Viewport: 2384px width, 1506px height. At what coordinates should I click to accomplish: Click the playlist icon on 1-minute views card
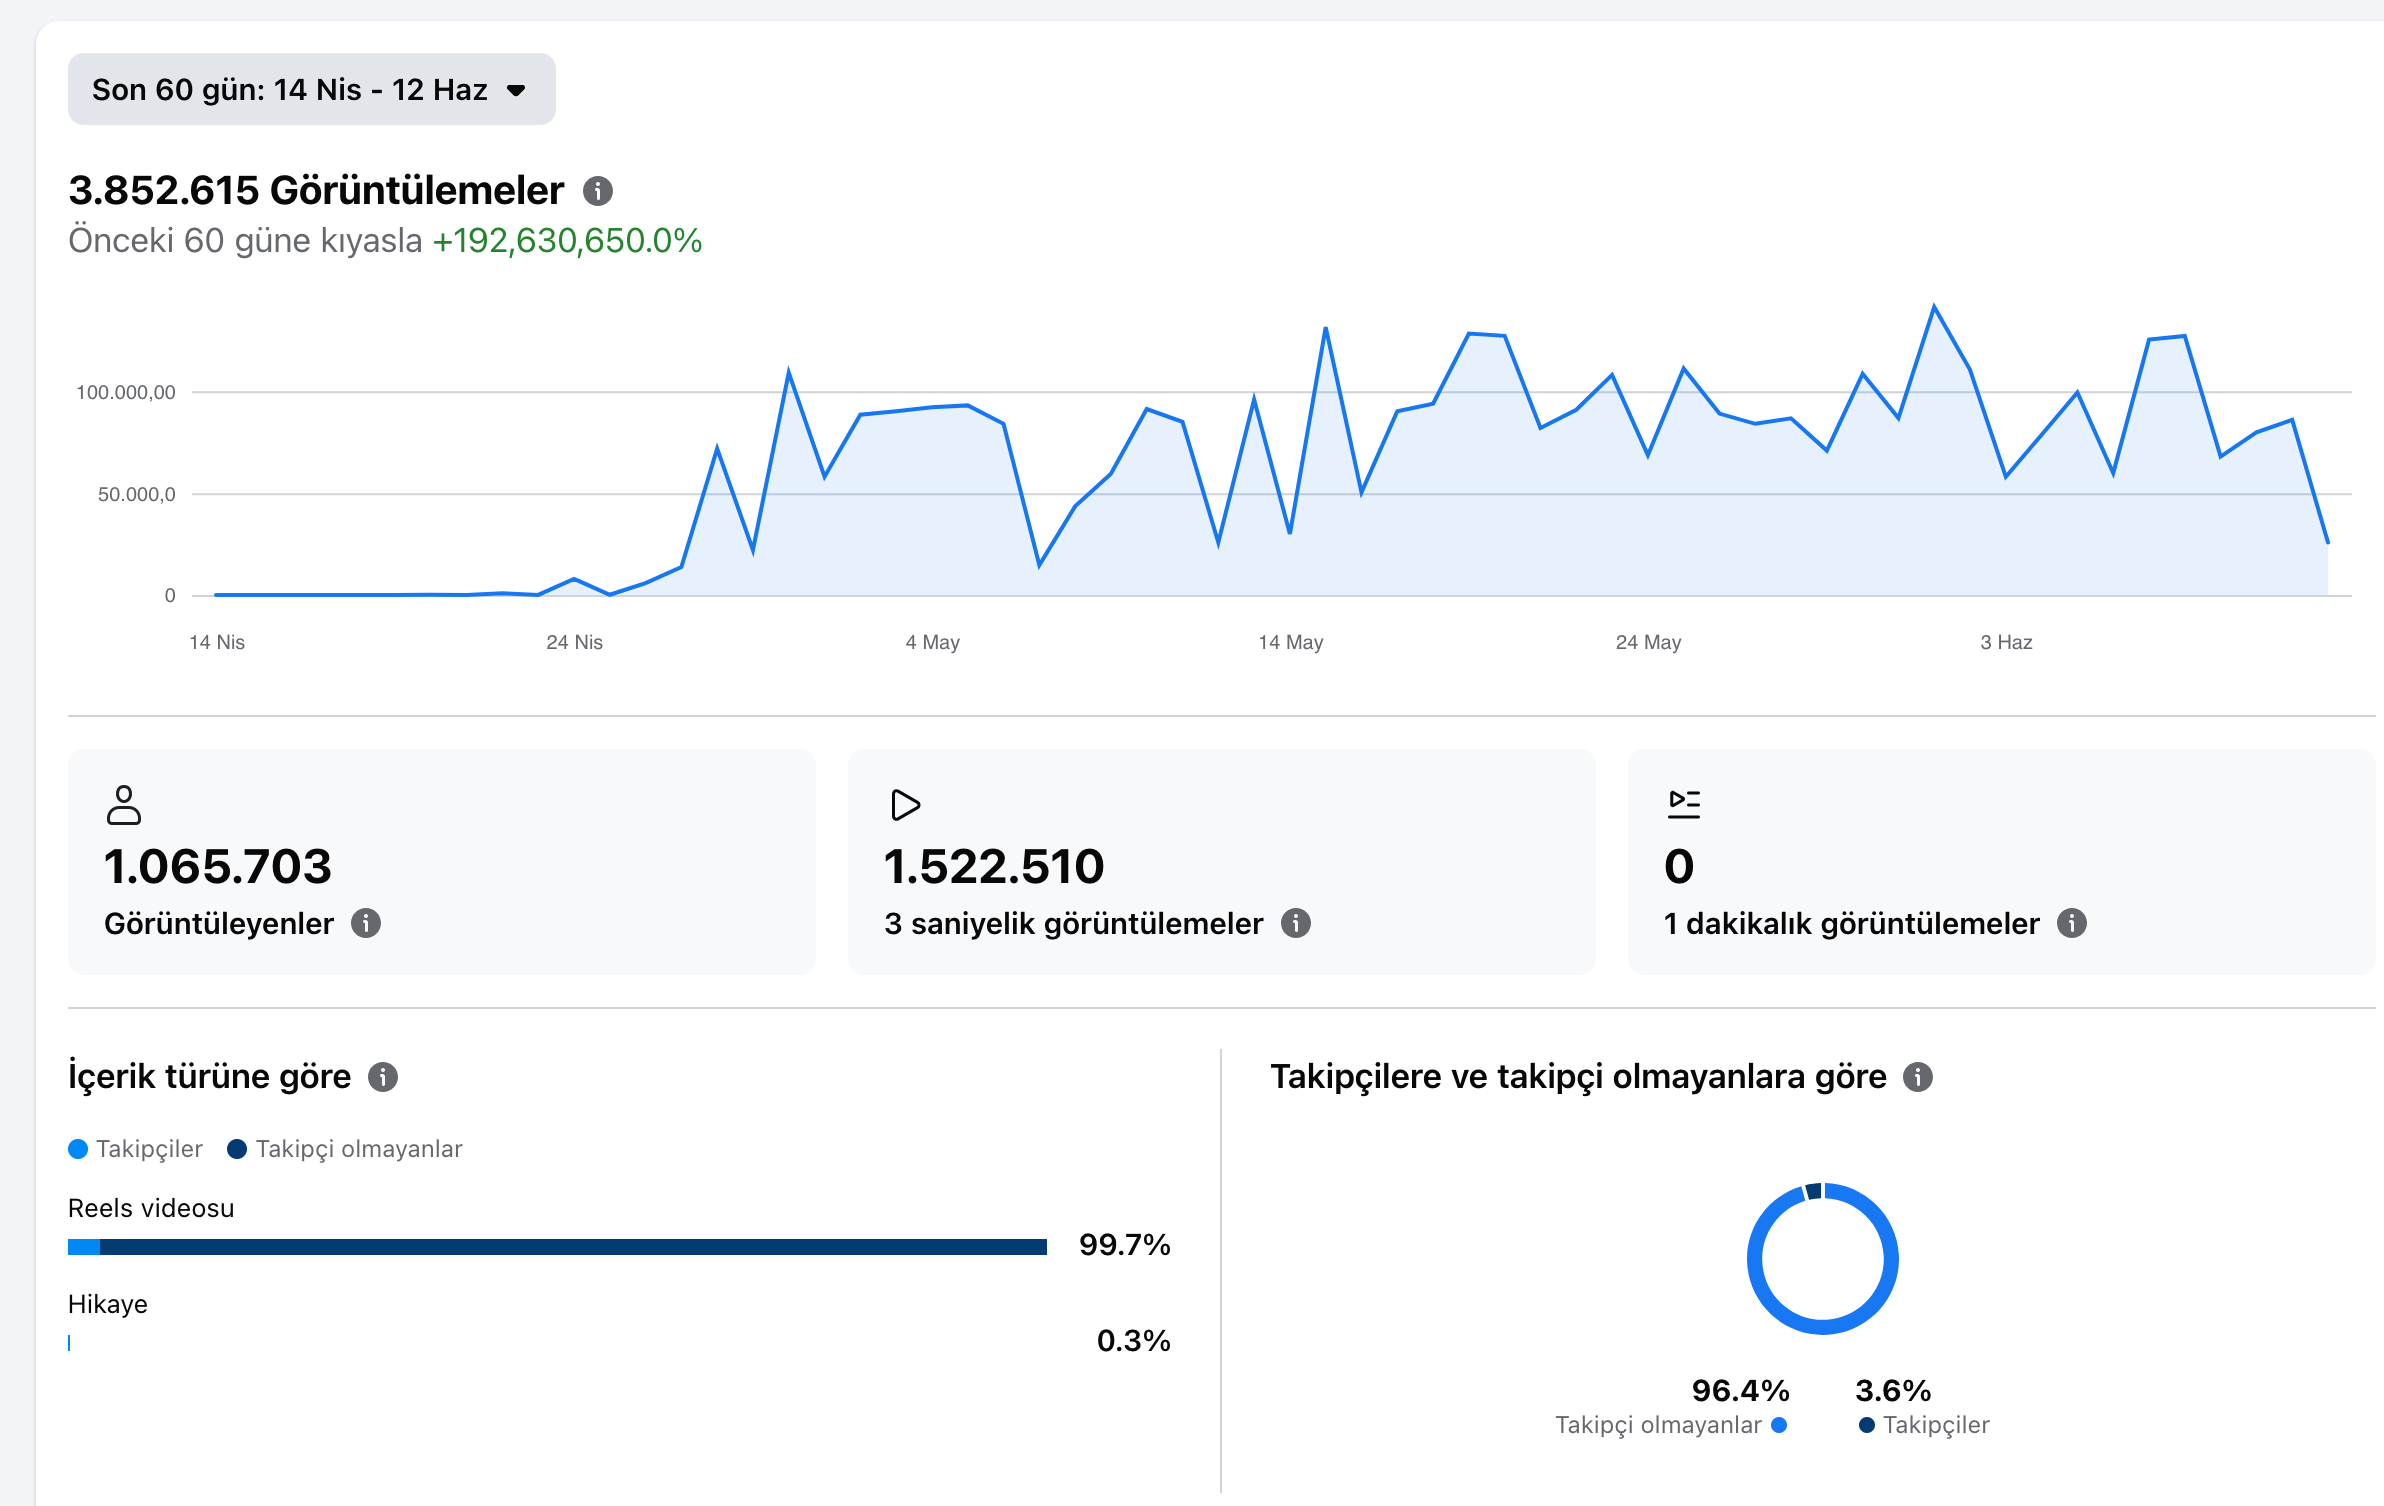coord(1684,805)
